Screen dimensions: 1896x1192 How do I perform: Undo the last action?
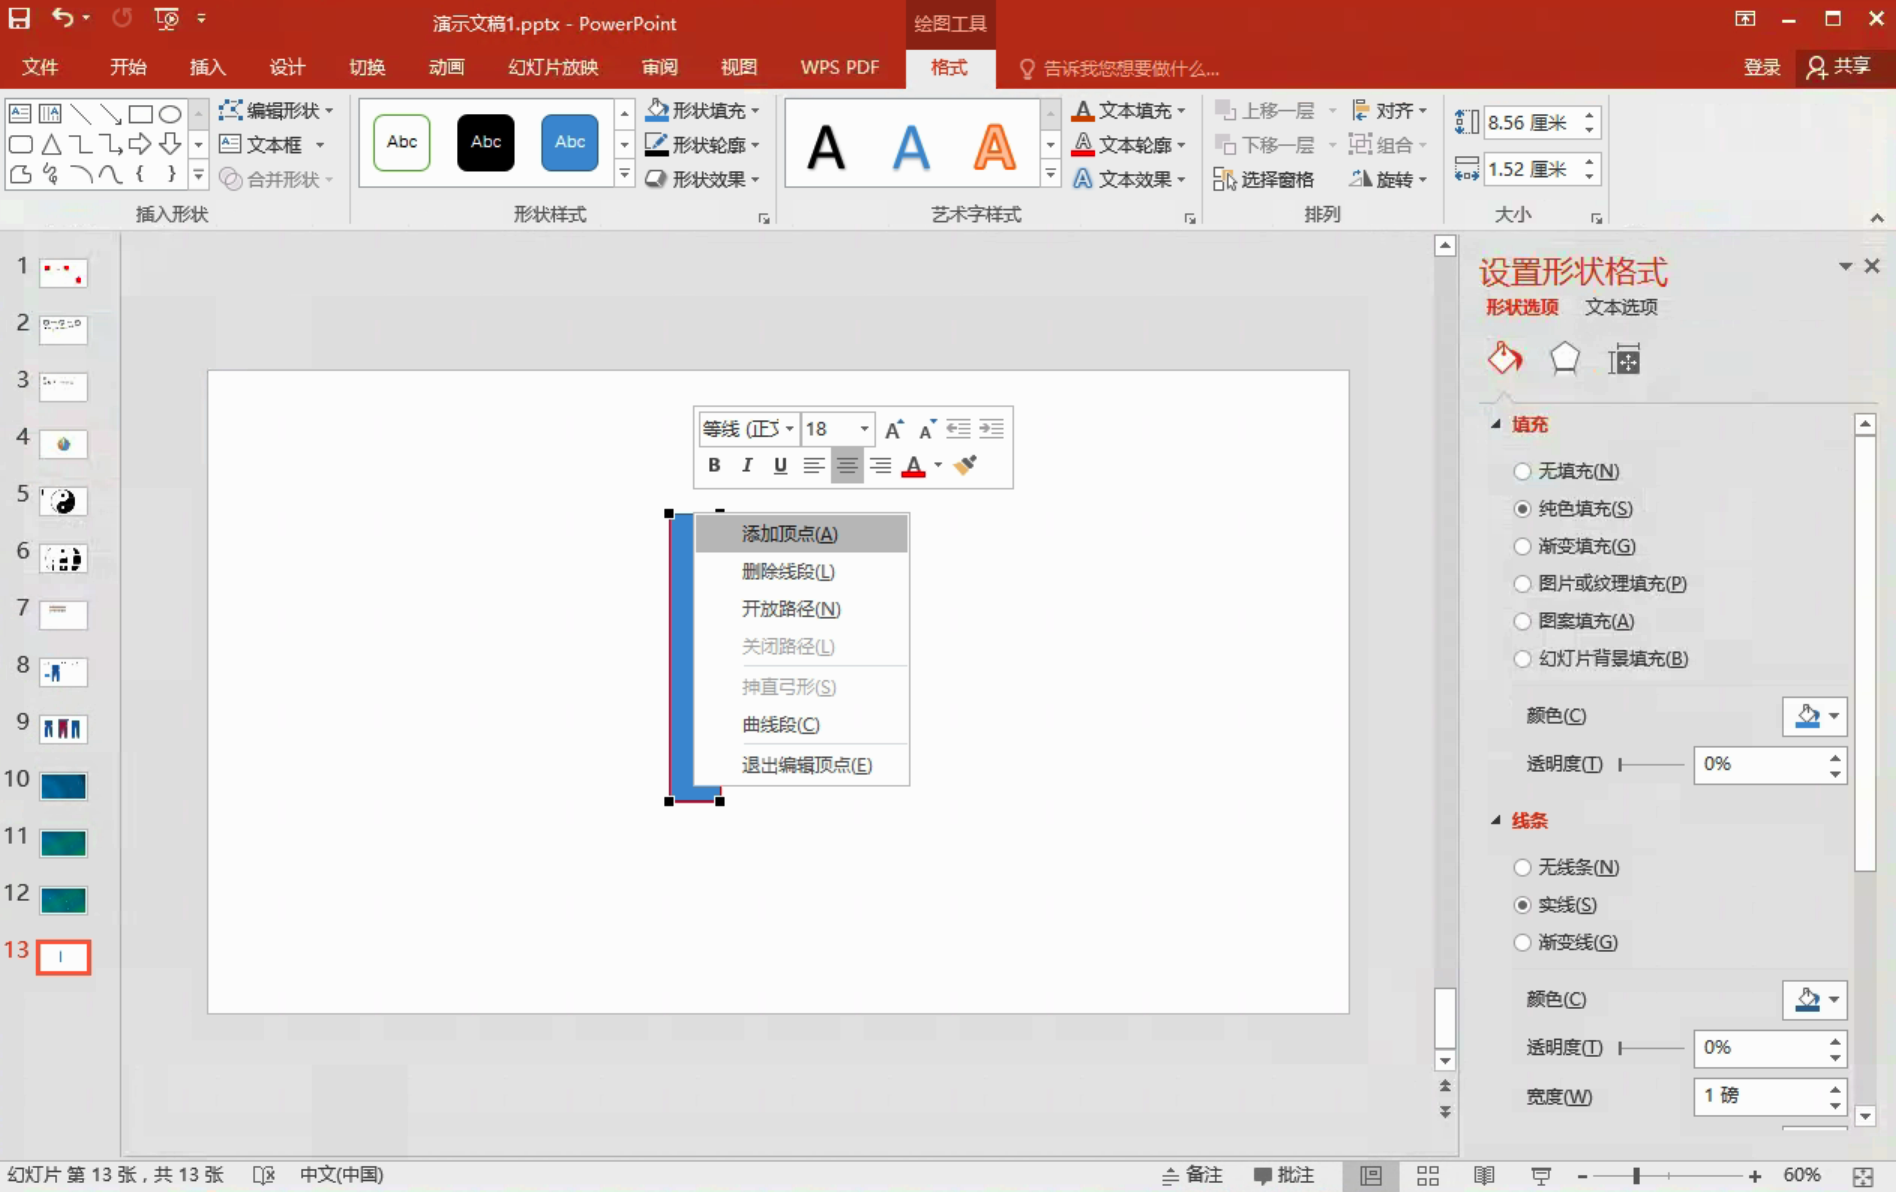(x=62, y=18)
